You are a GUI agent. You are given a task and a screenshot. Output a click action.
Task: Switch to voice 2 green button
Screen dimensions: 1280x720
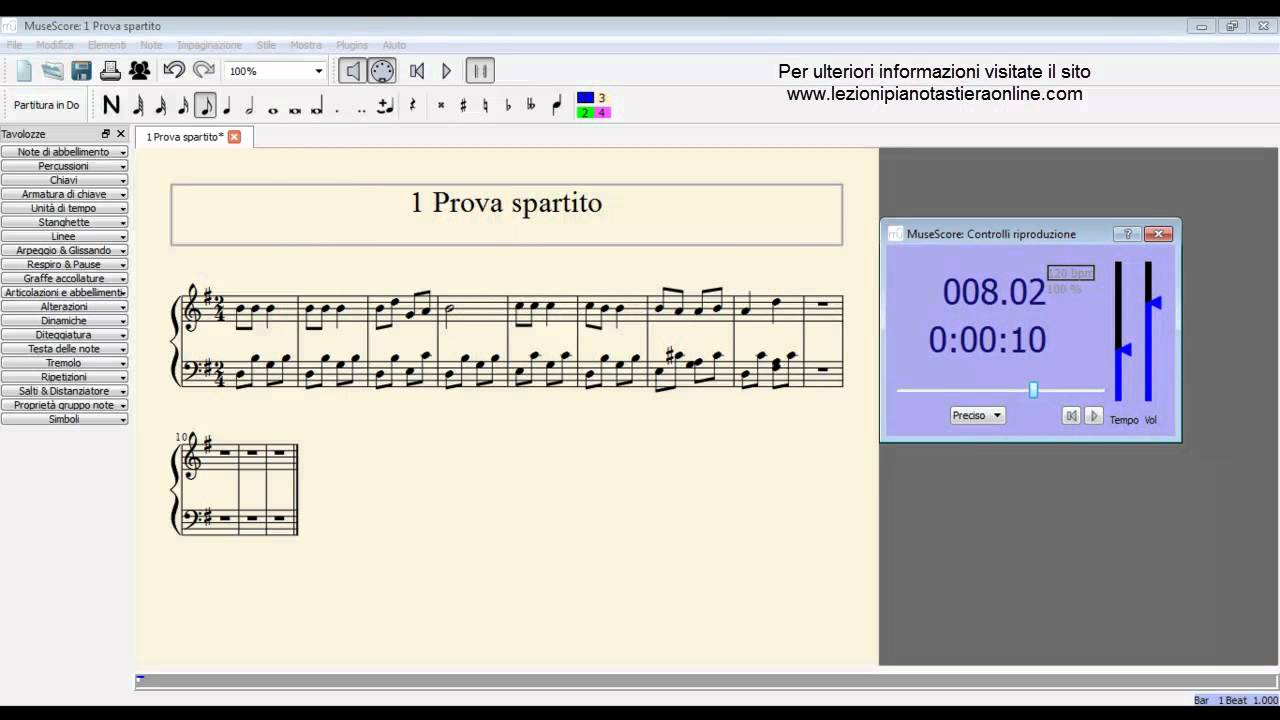click(x=586, y=112)
